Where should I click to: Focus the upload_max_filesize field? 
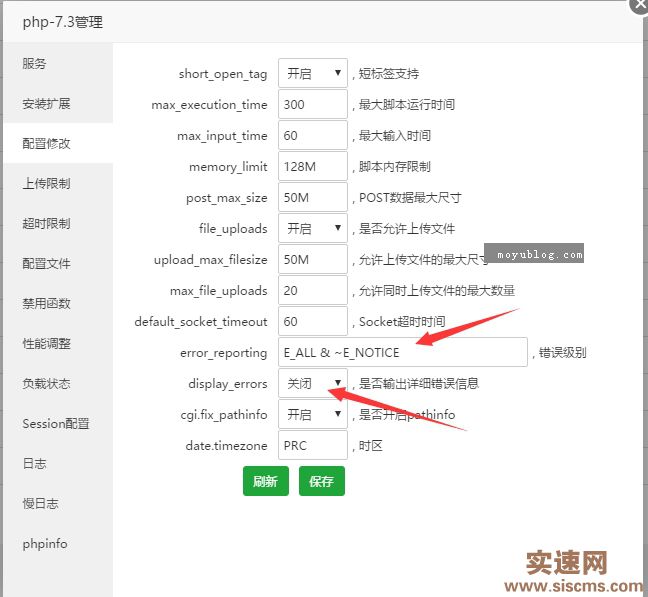(x=313, y=259)
